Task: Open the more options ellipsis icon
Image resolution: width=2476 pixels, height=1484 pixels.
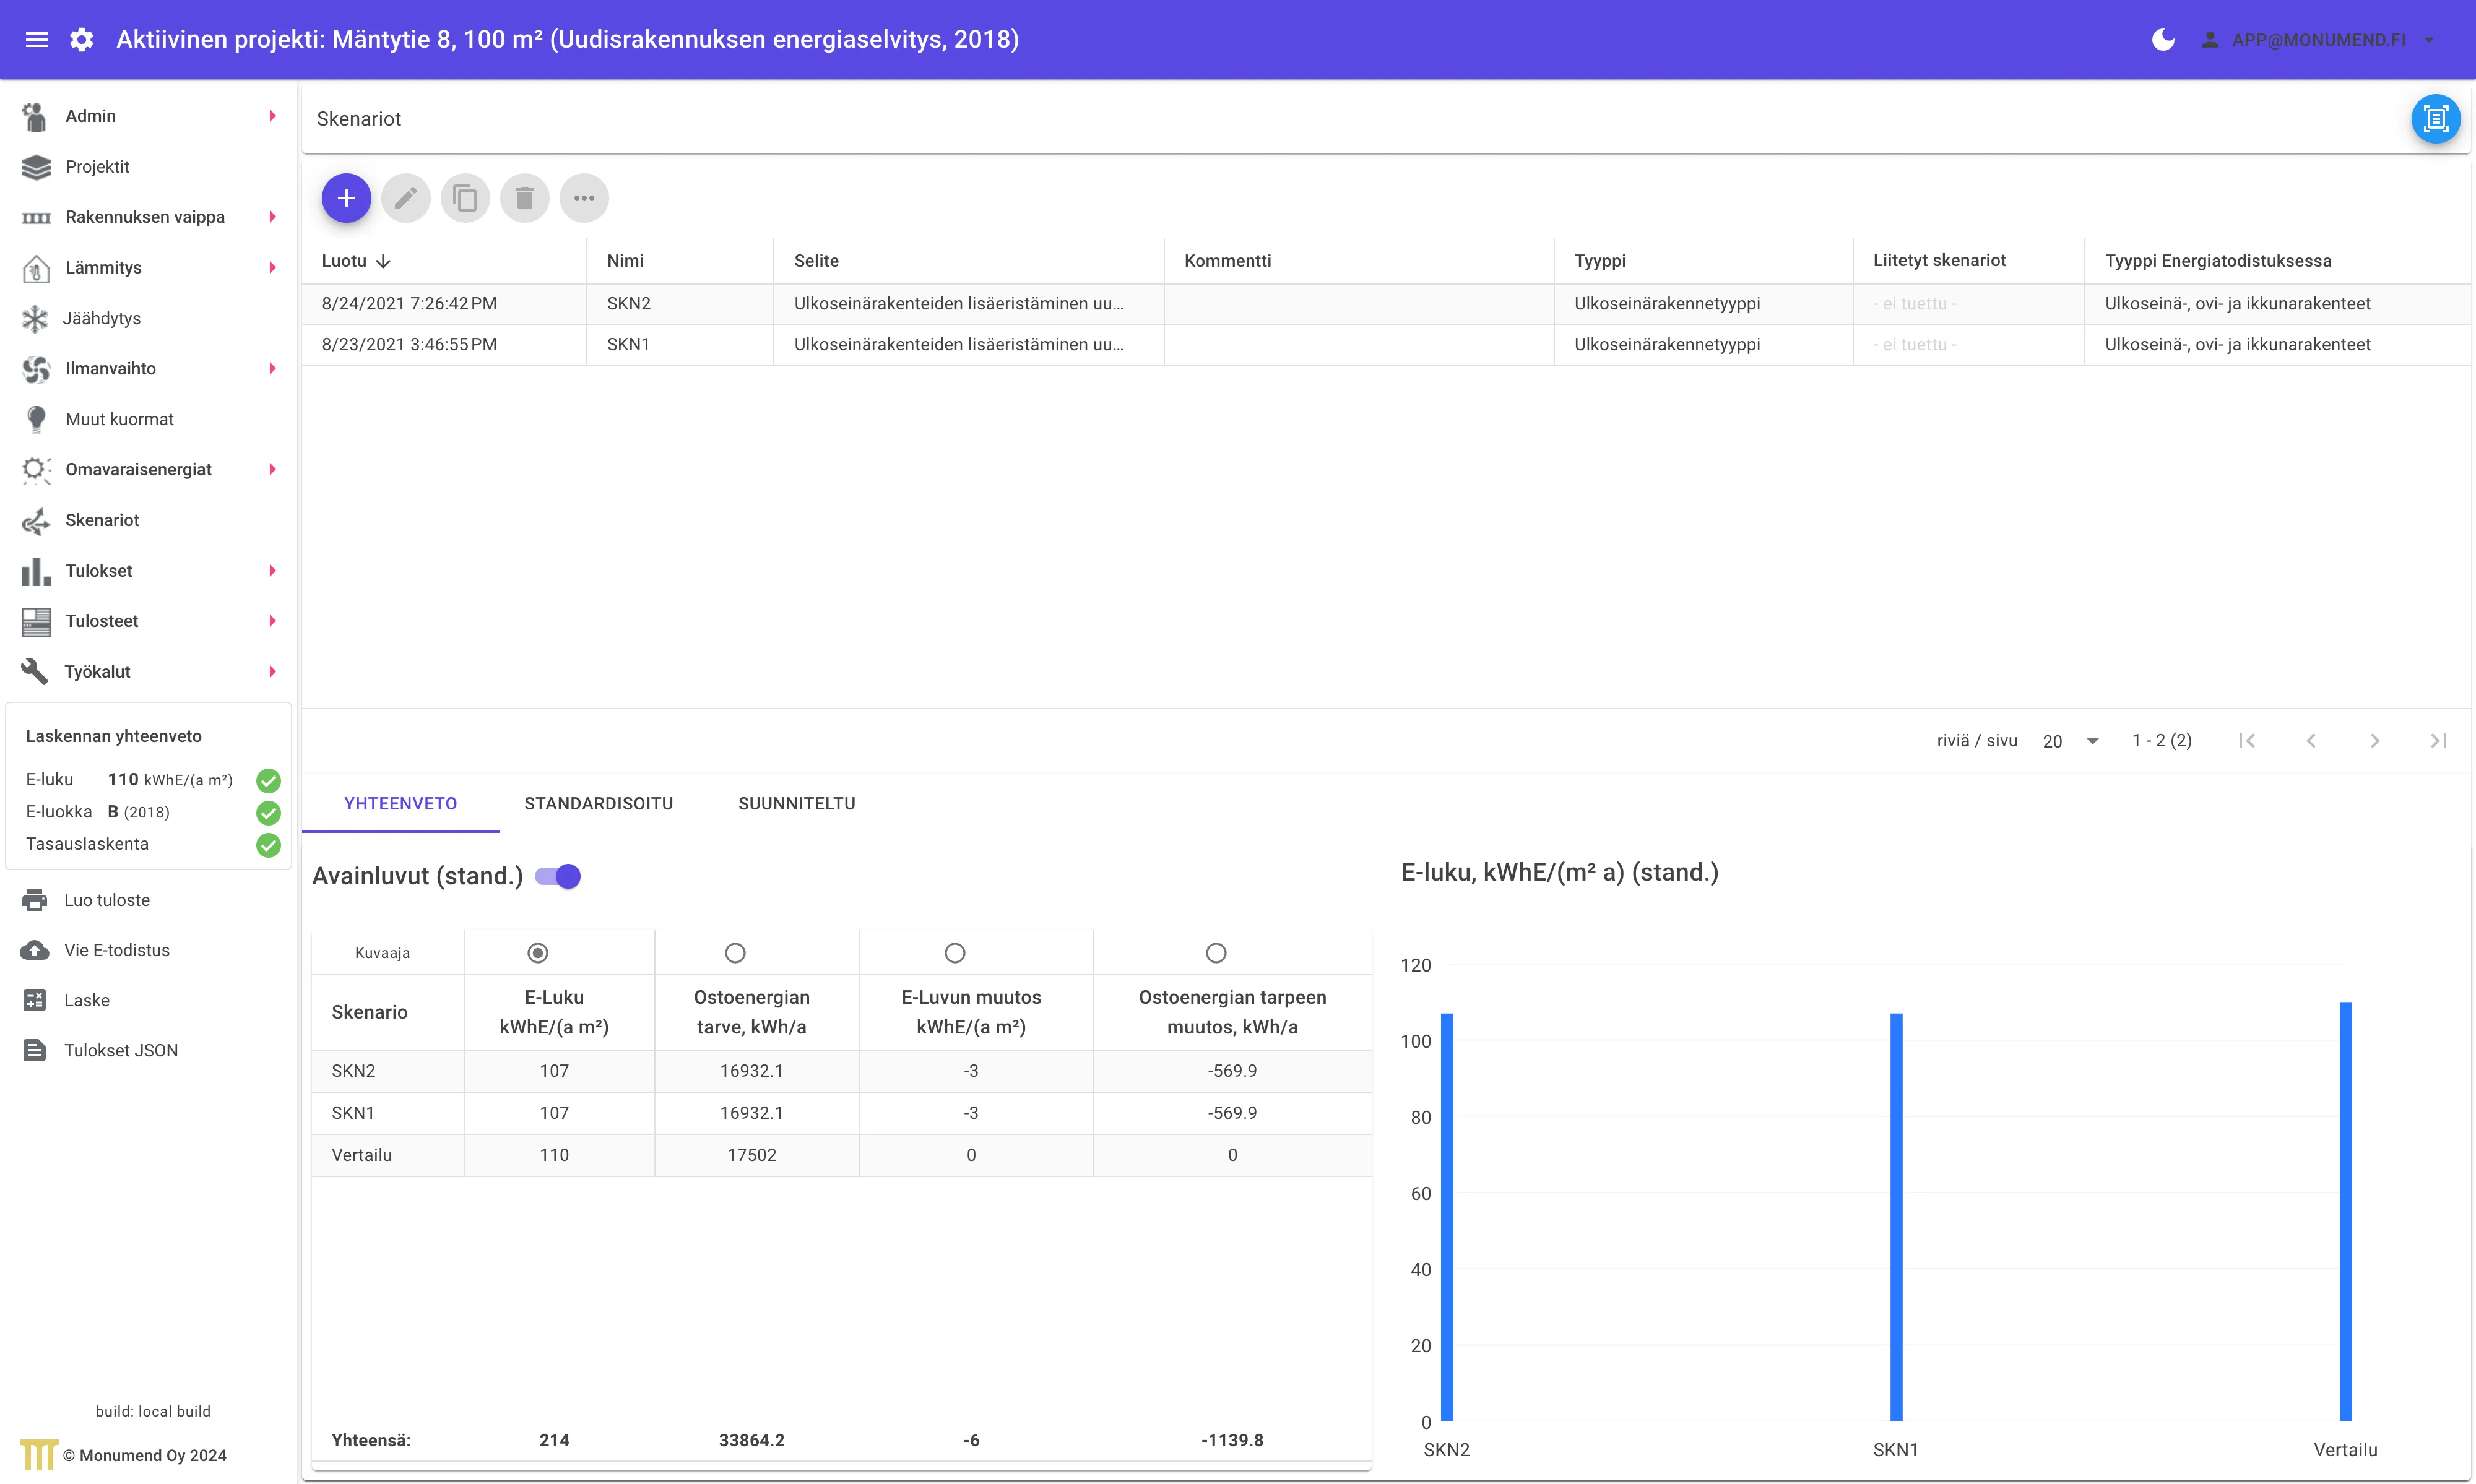Action: (x=584, y=198)
